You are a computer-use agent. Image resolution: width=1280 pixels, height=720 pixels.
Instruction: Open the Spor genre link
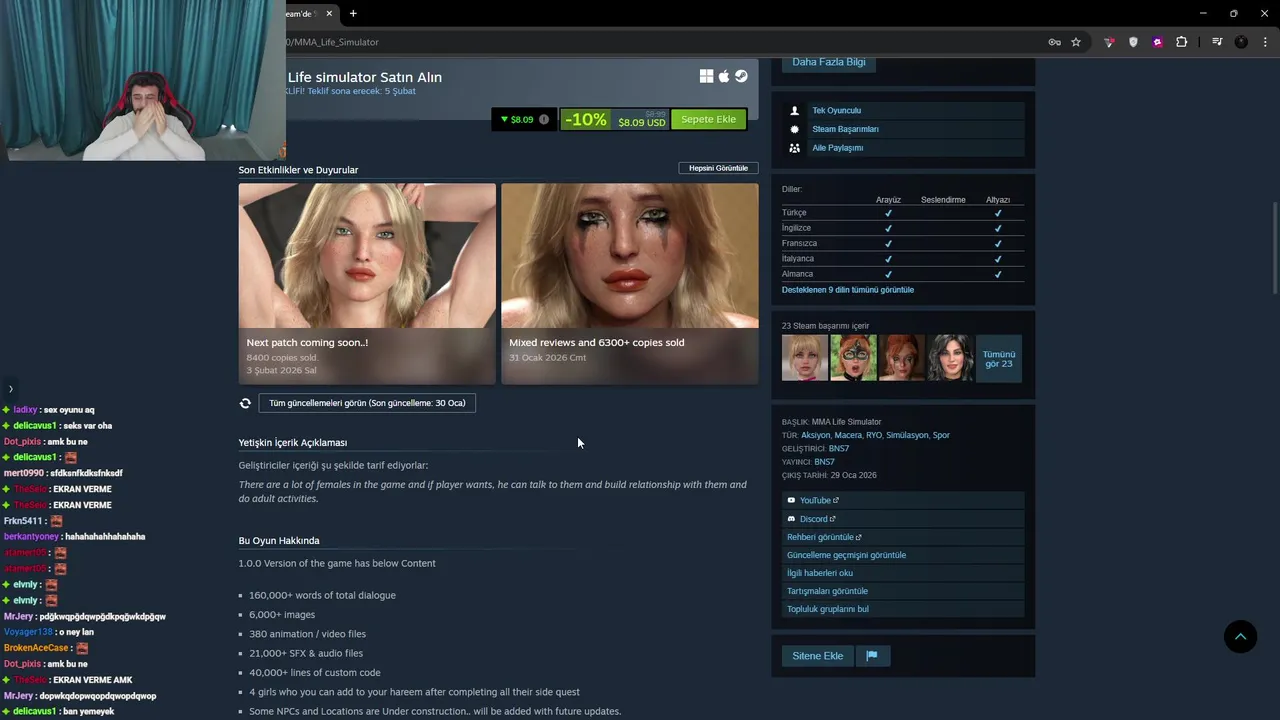(941, 435)
